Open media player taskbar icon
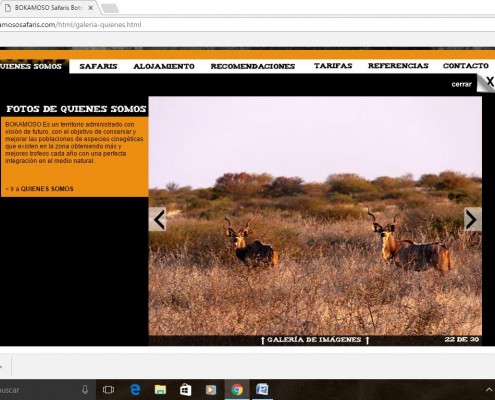The height and width of the screenshot is (400, 495). tap(211, 389)
